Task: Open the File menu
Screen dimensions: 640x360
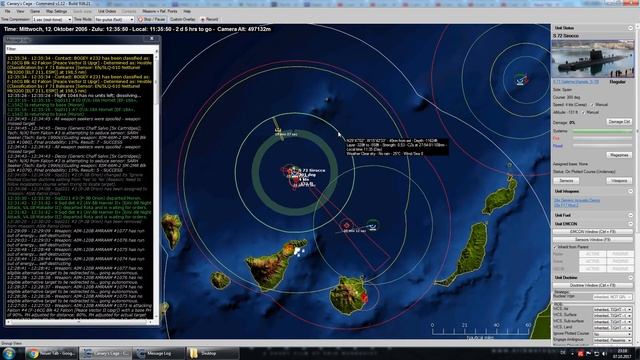Action: coord(7,11)
